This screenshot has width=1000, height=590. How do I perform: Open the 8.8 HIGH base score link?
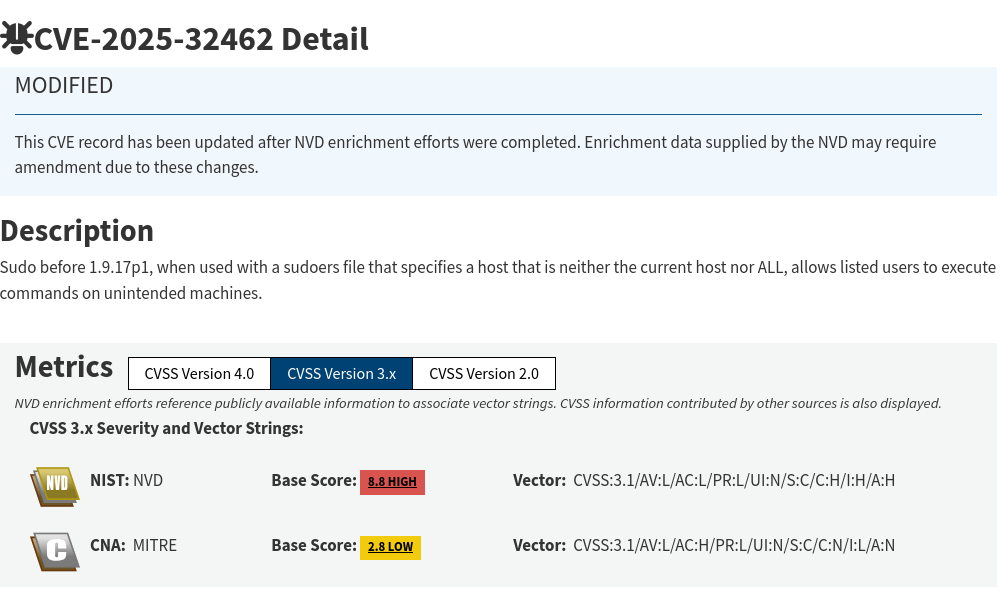tap(392, 481)
